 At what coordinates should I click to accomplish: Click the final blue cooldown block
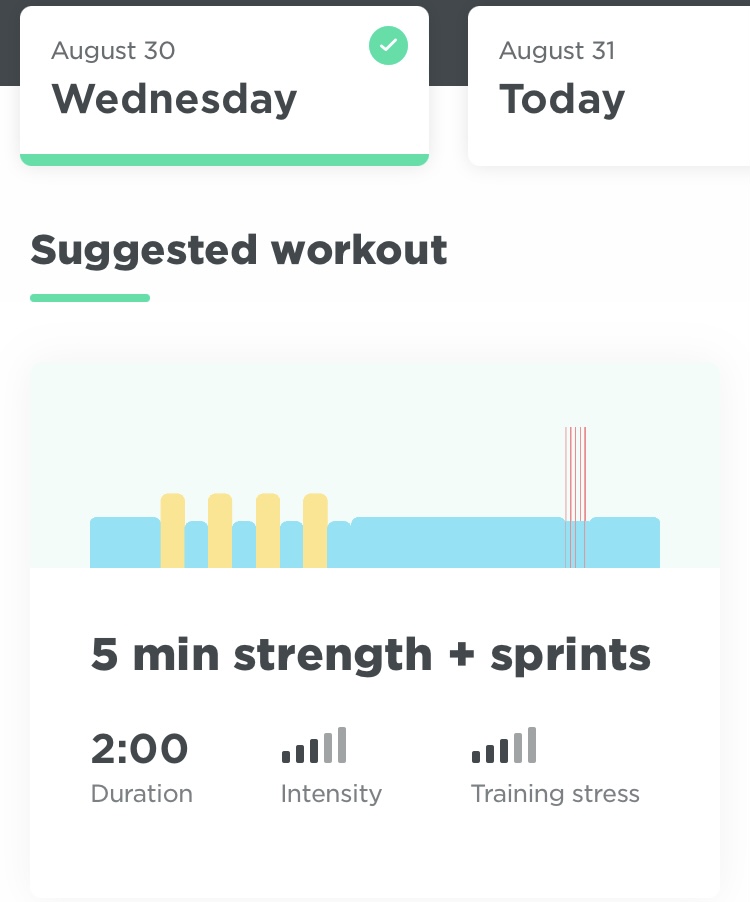click(624, 542)
